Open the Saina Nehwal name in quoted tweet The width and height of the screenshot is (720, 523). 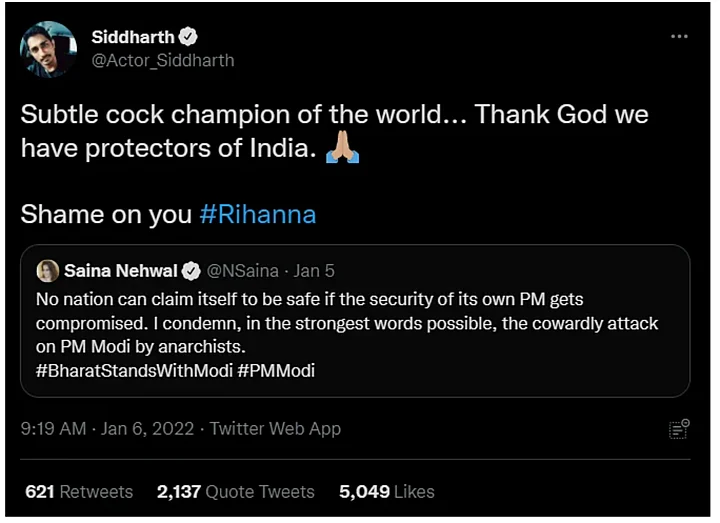click(120, 271)
